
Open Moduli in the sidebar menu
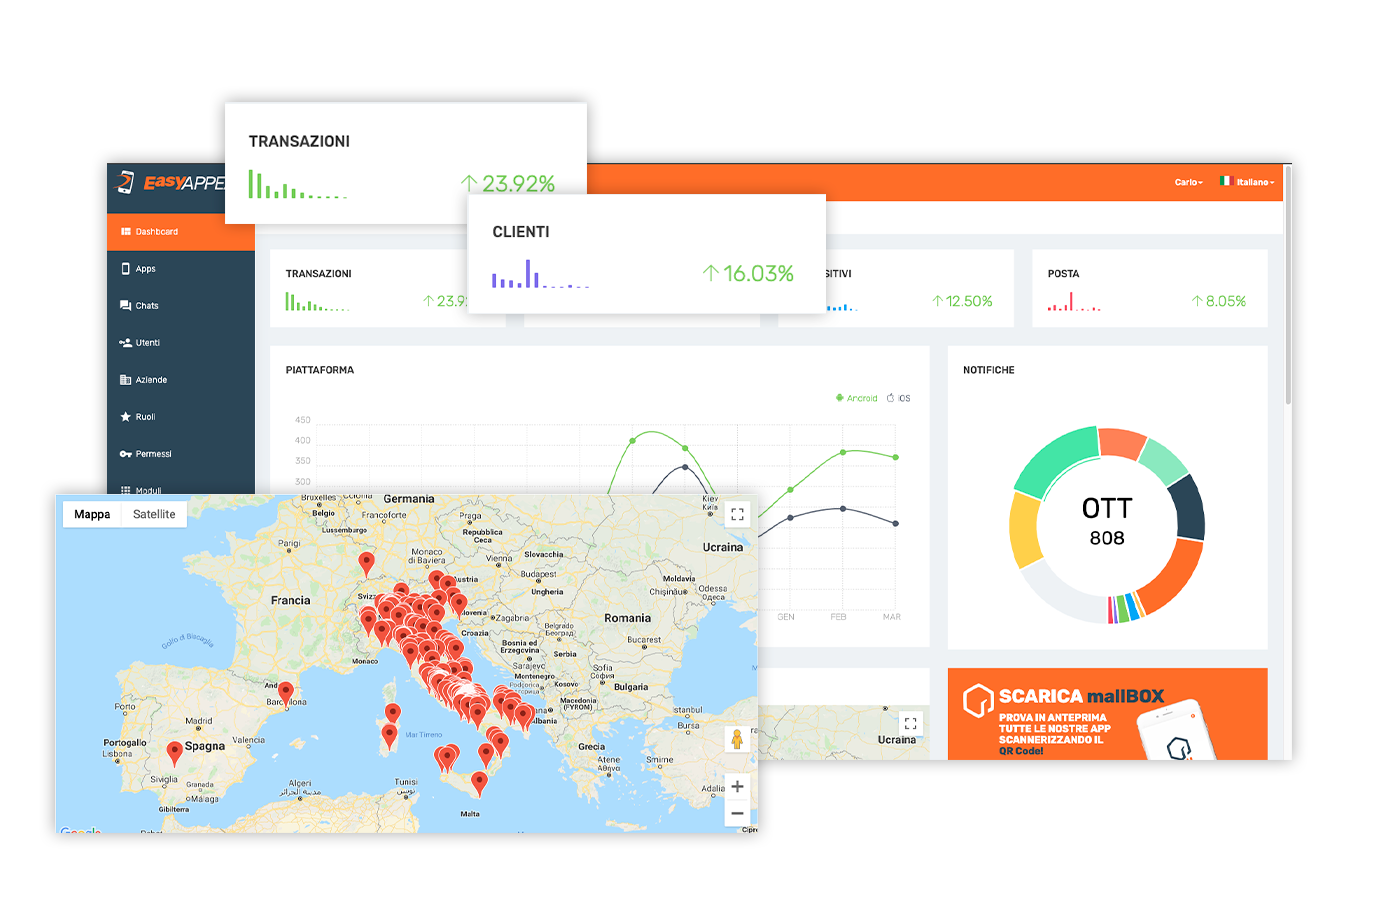181,490
